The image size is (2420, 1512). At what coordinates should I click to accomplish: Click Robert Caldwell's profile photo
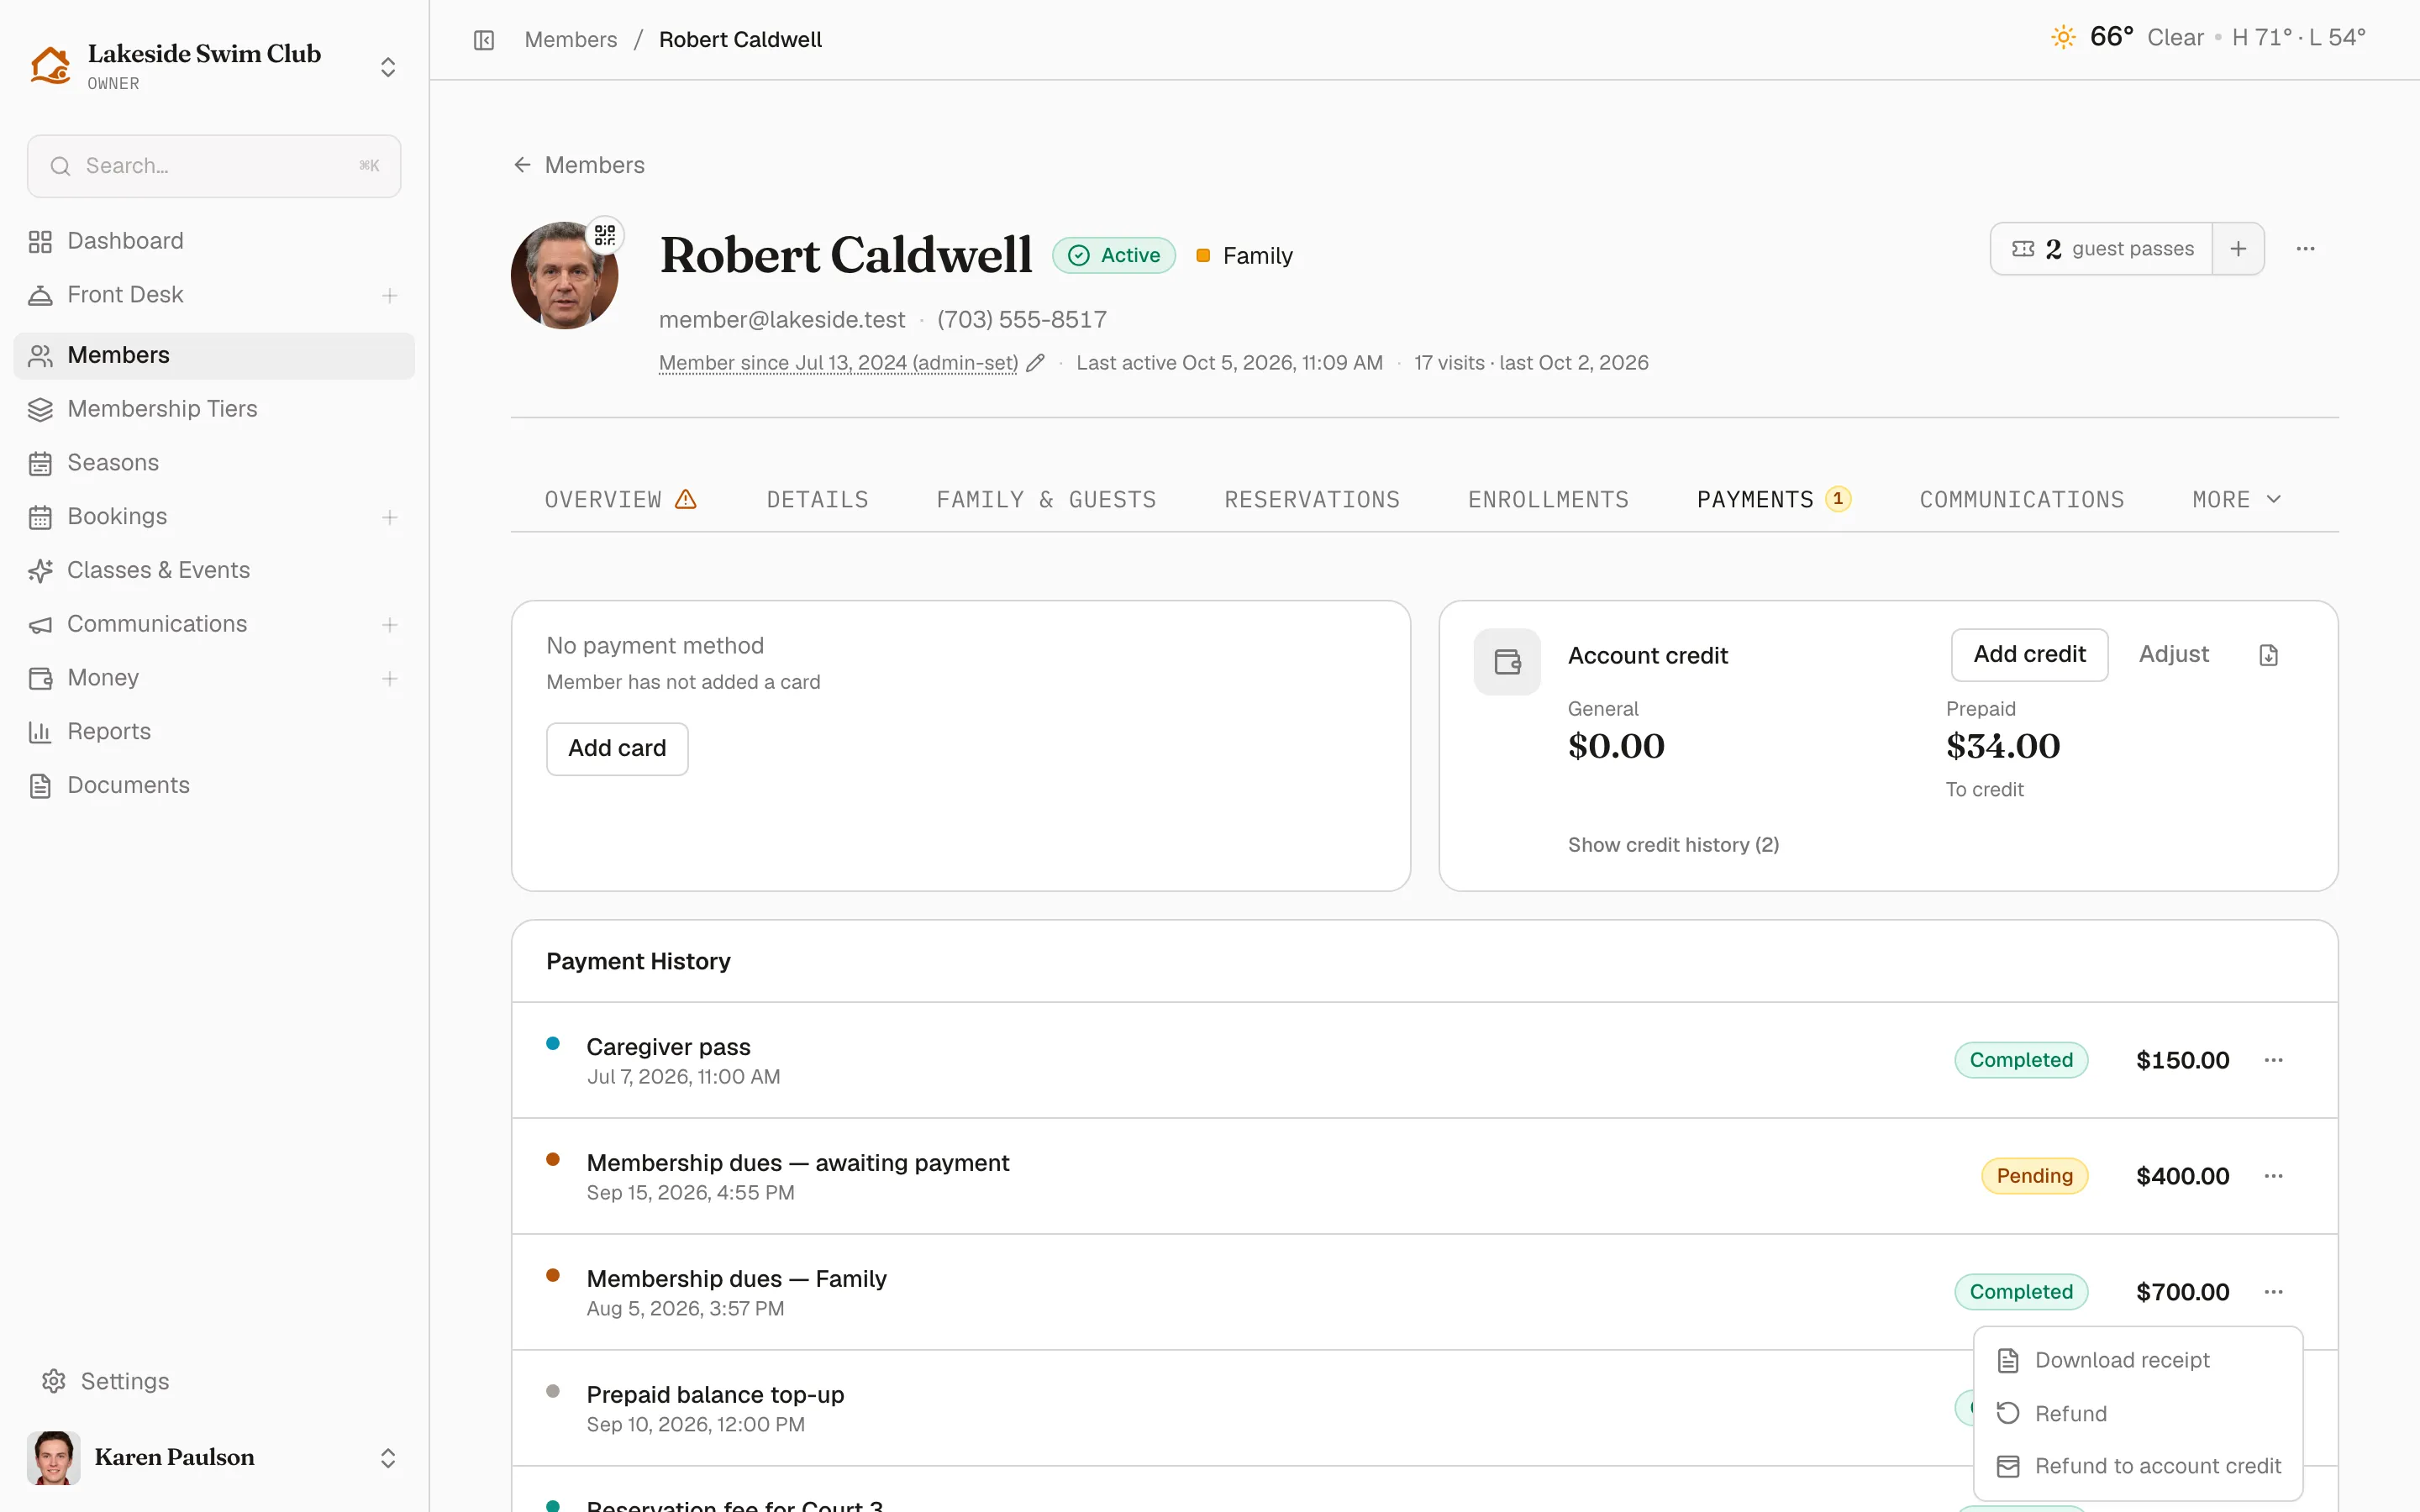[x=564, y=276]
